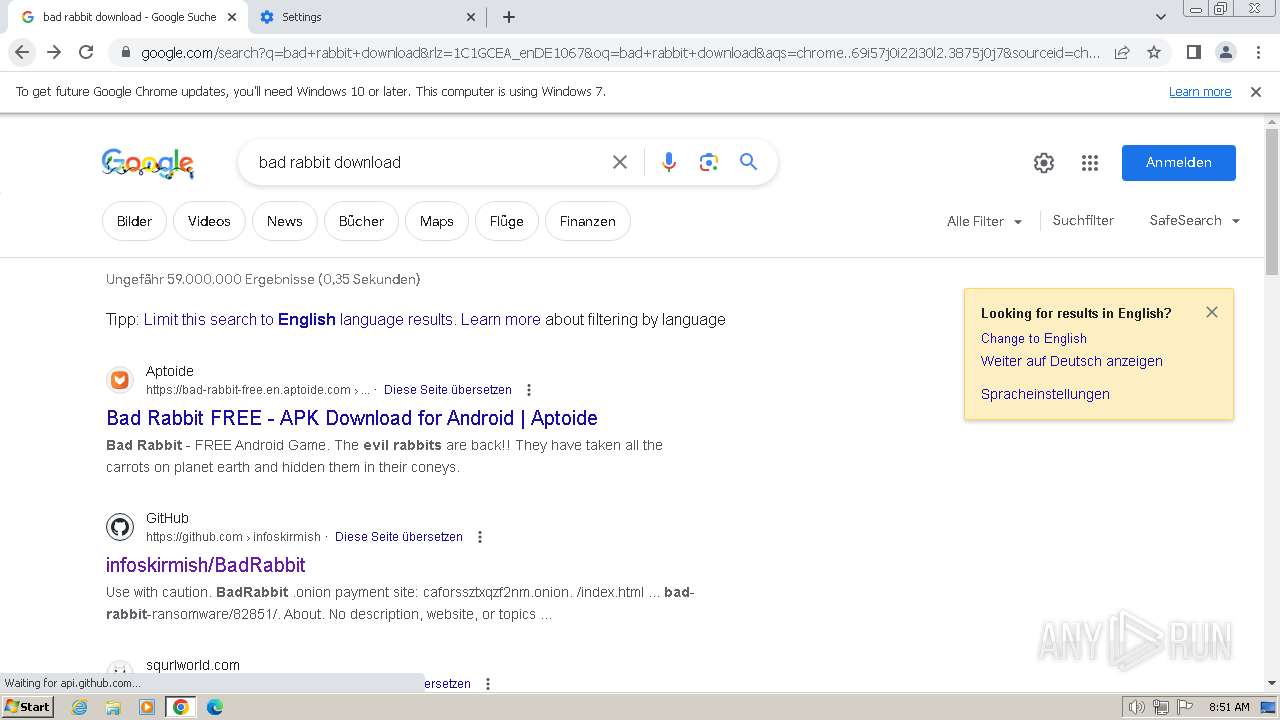Bookmark this page with star icon
Screen dimensions: 1280x720
pos(1154,52)
